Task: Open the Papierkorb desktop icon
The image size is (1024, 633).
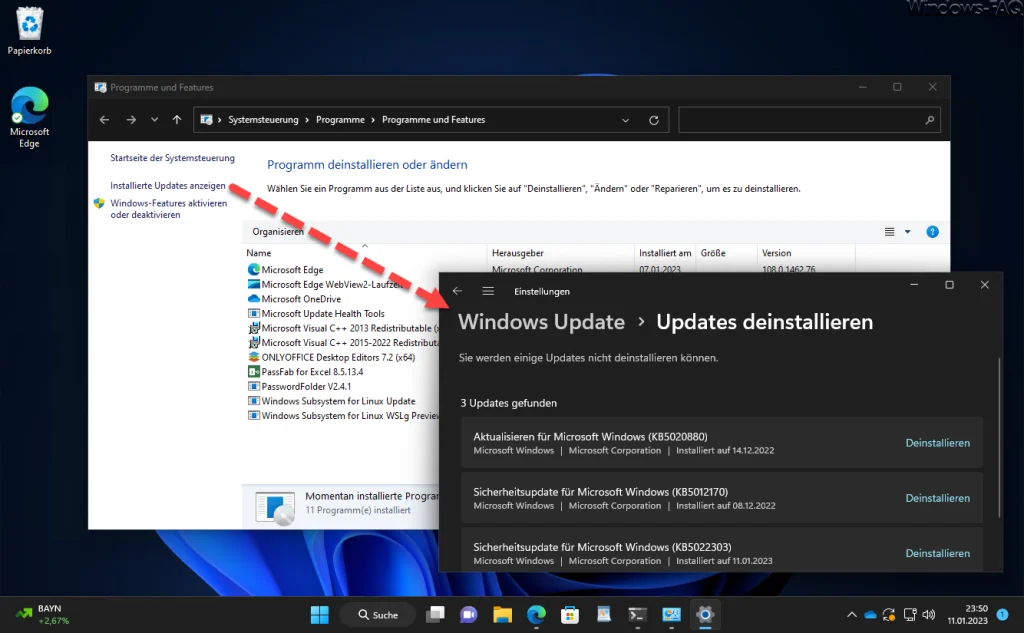Action: (29, 30)
